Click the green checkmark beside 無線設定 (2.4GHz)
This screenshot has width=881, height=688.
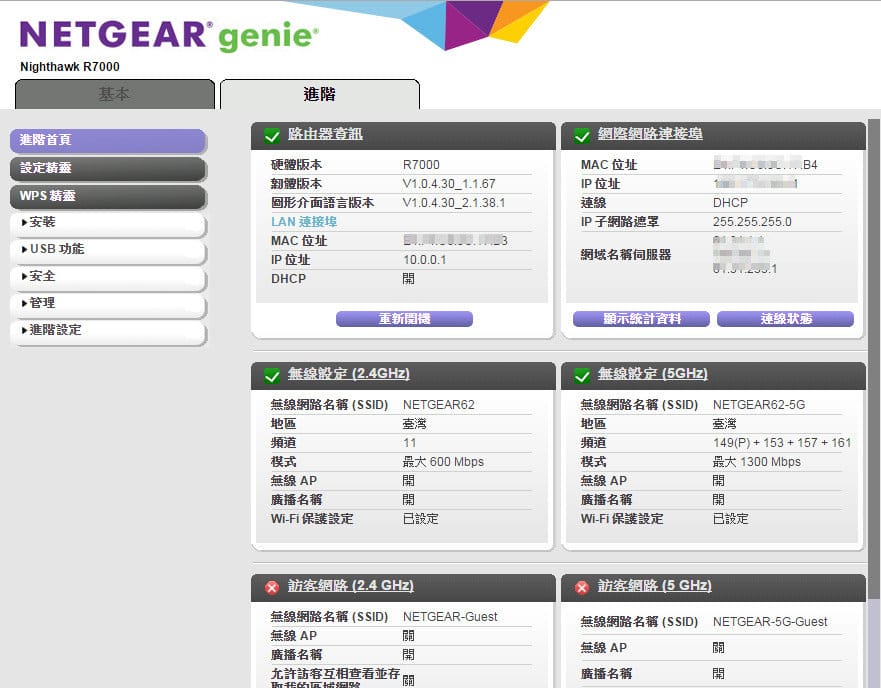coord(272,375)
